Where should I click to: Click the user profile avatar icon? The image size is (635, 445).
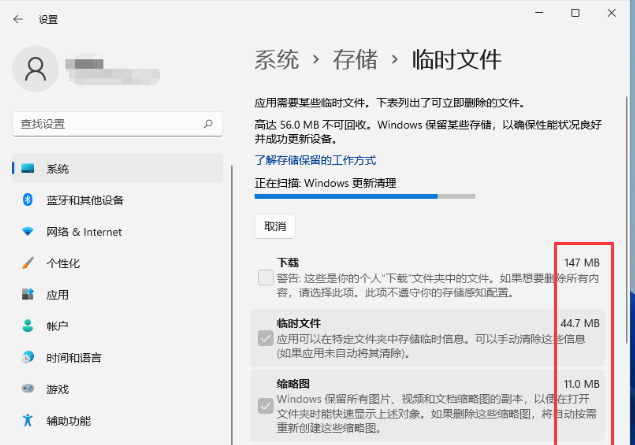click(x=36, y=70)
